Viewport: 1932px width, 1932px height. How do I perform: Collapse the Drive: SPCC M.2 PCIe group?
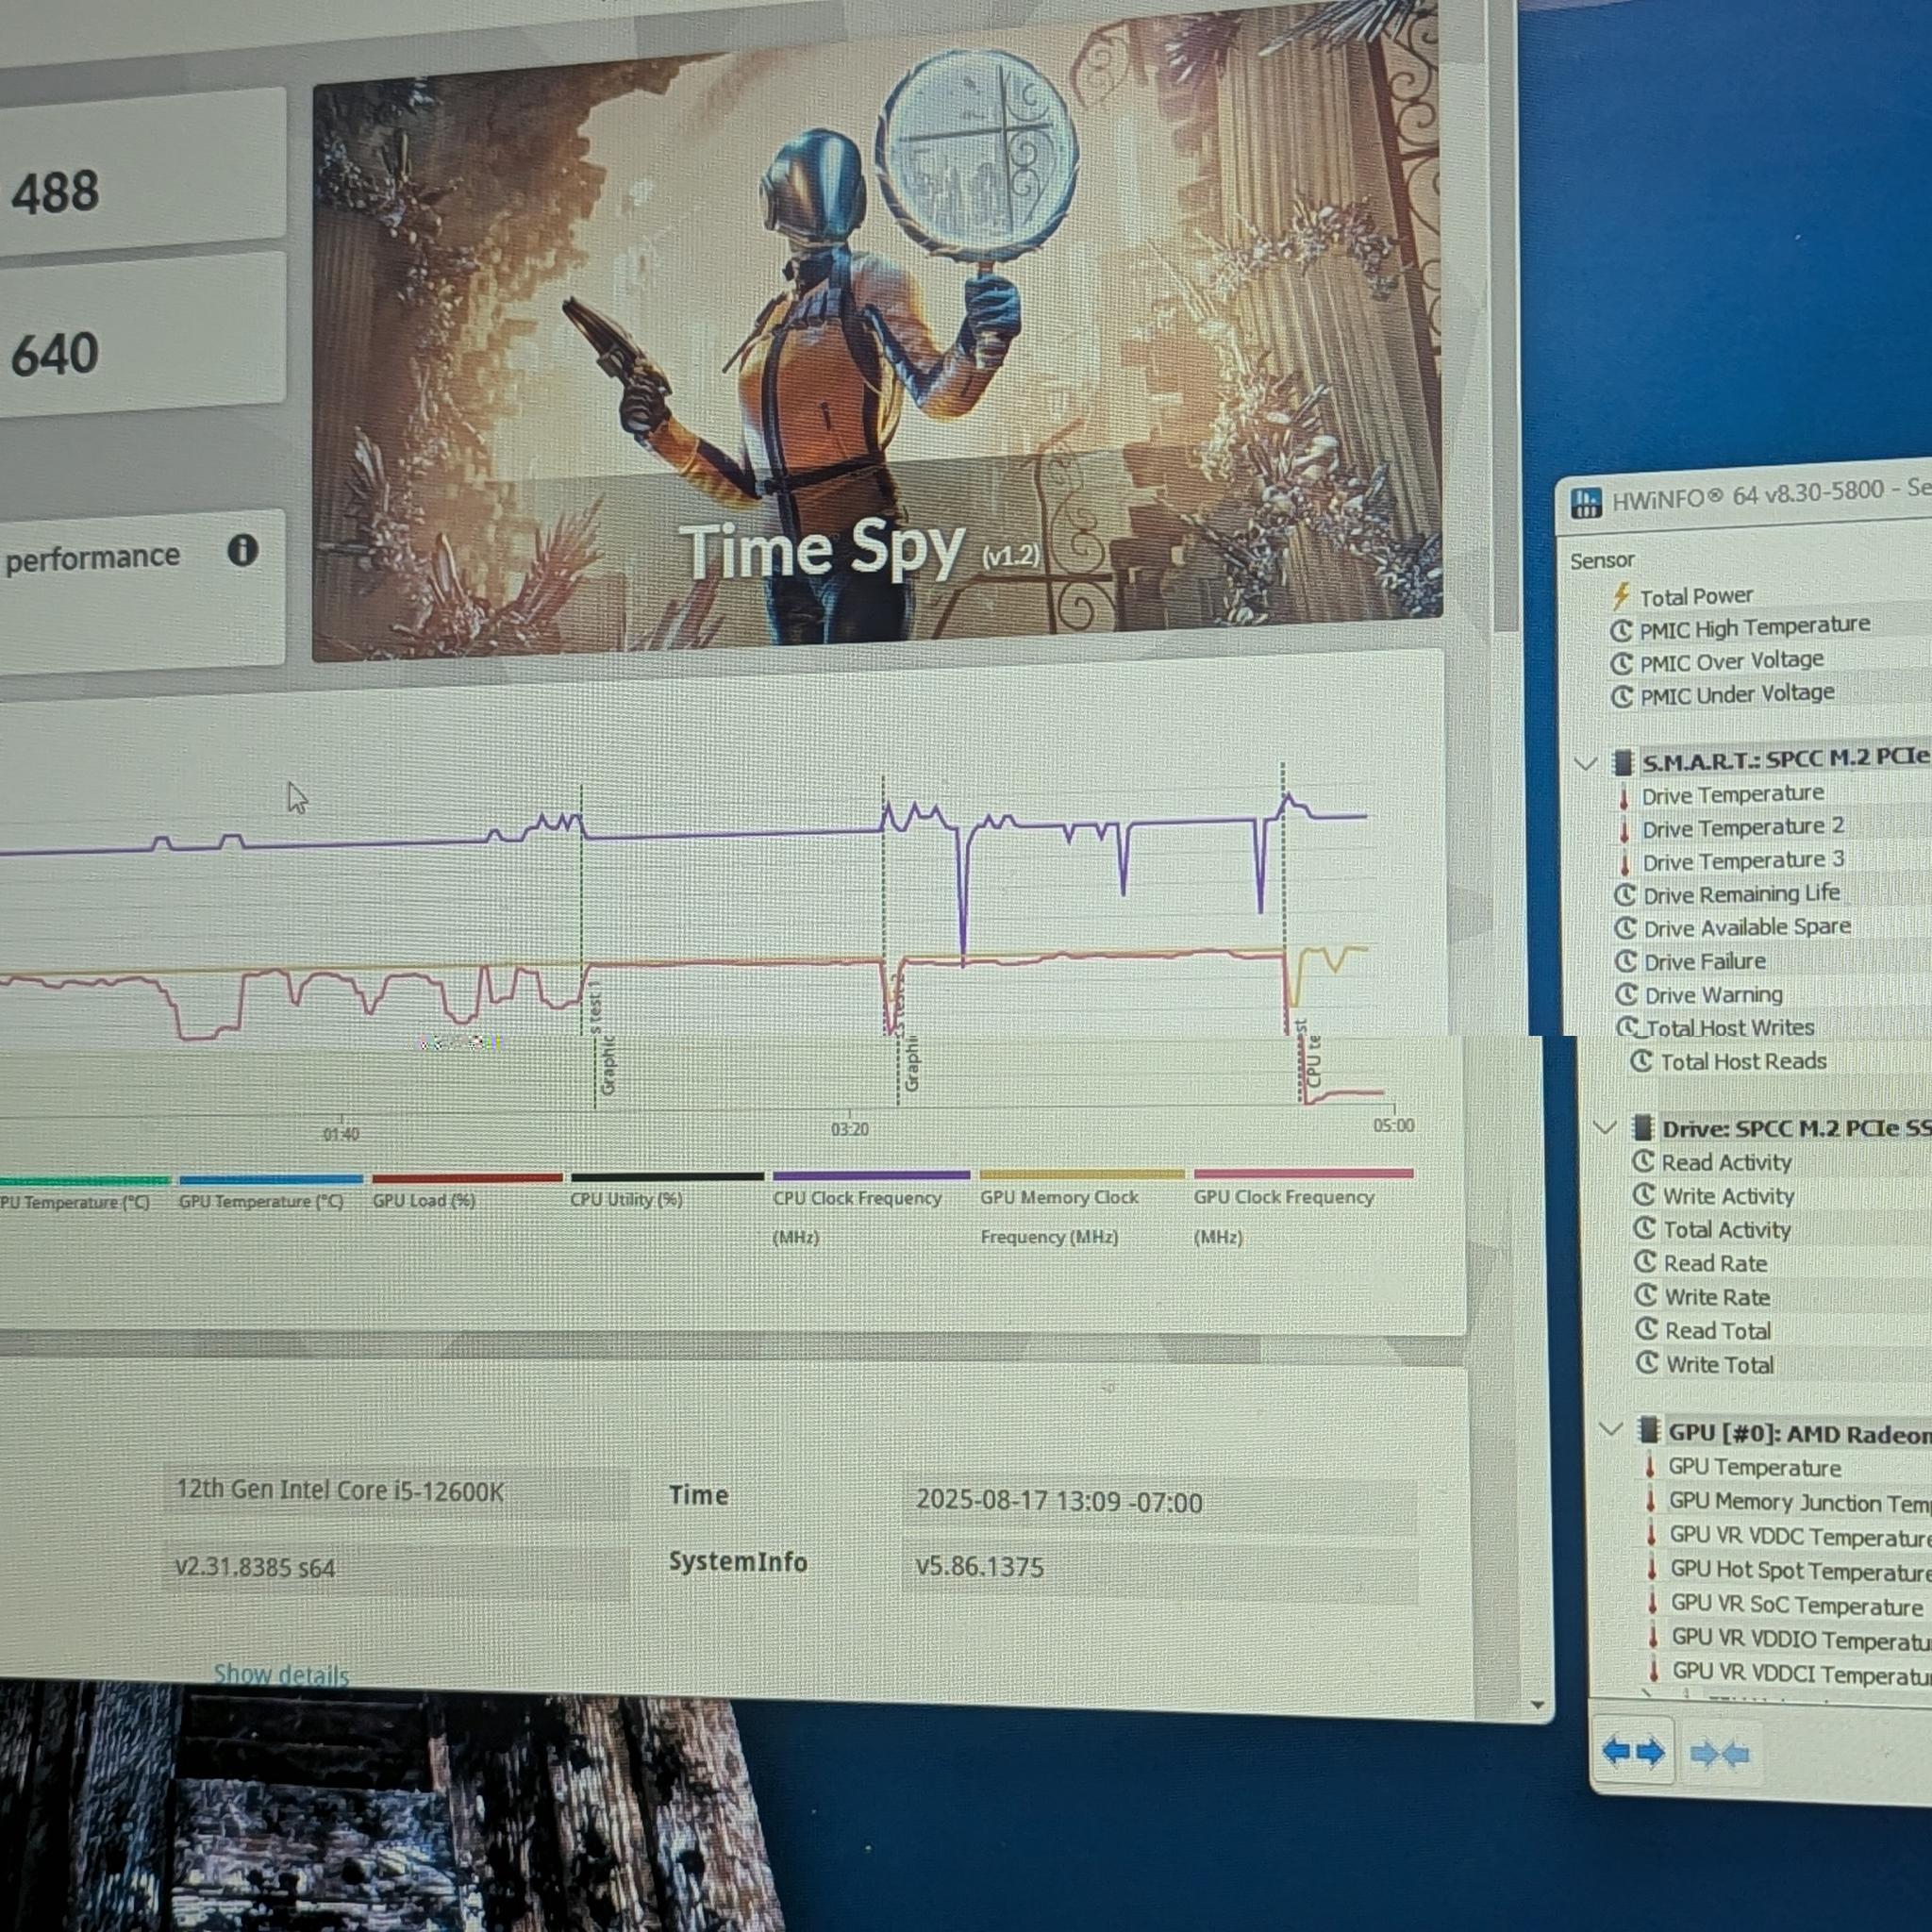[x=1605, y=1128]
